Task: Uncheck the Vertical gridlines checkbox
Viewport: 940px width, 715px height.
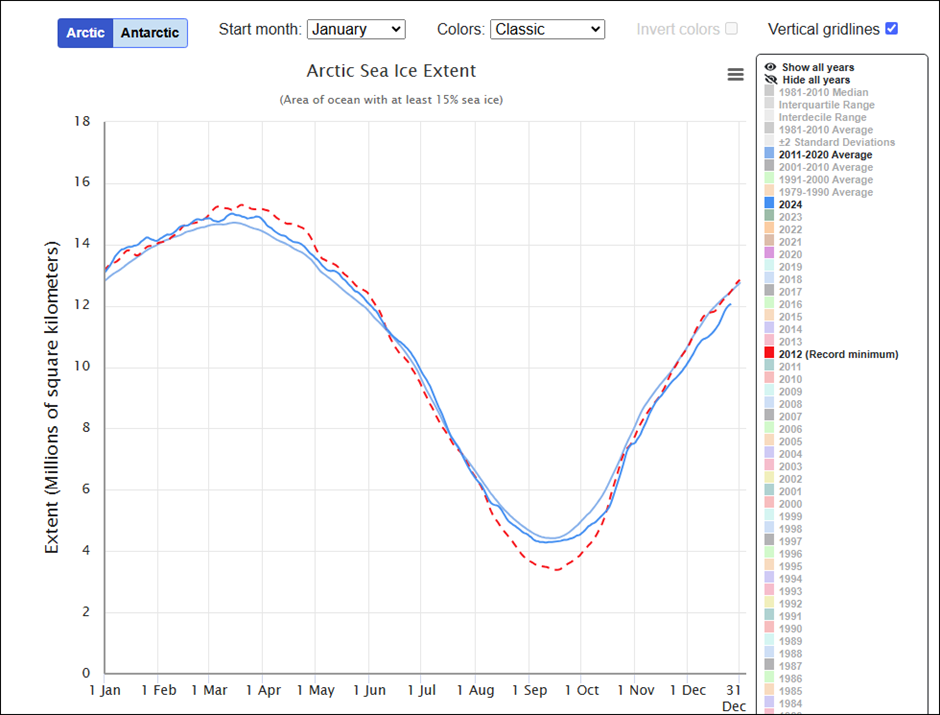Action: point(891,29)
